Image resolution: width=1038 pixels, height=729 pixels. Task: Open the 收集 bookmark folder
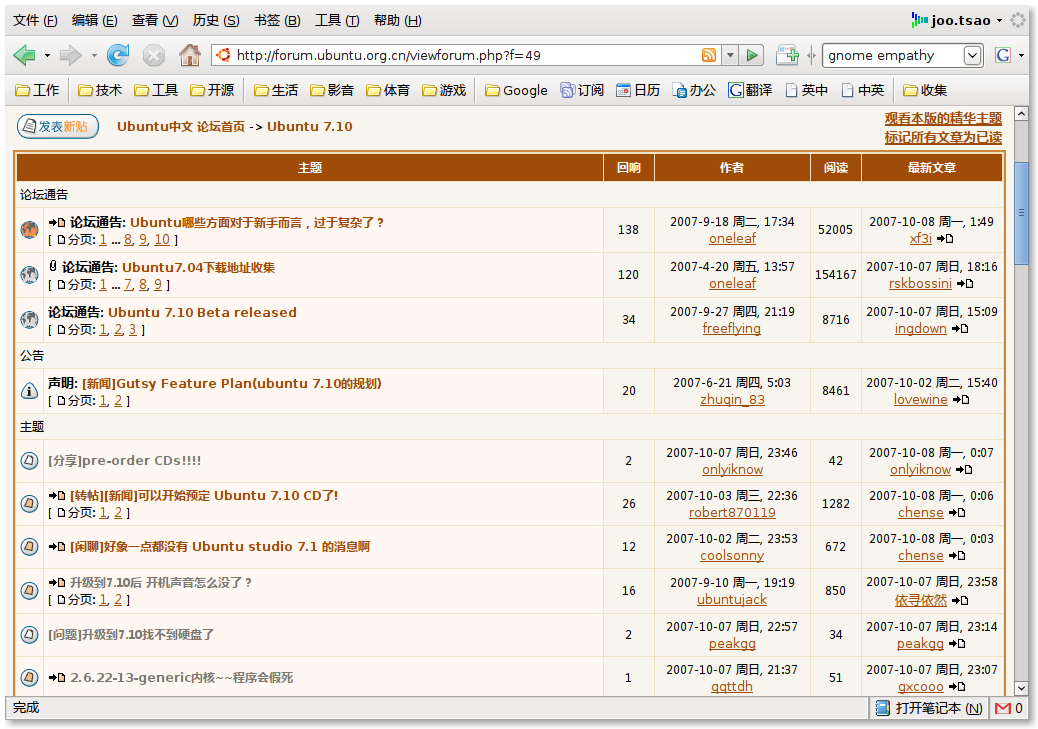[x=925, y=90]
